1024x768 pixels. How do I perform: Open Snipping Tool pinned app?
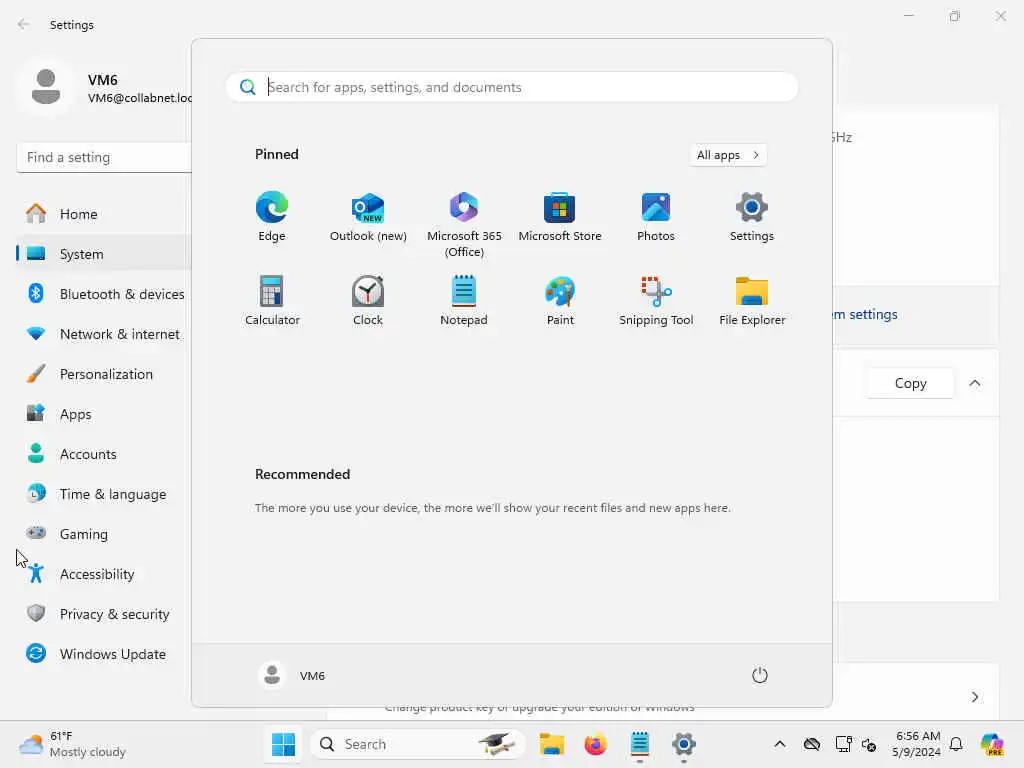point(656,301)
